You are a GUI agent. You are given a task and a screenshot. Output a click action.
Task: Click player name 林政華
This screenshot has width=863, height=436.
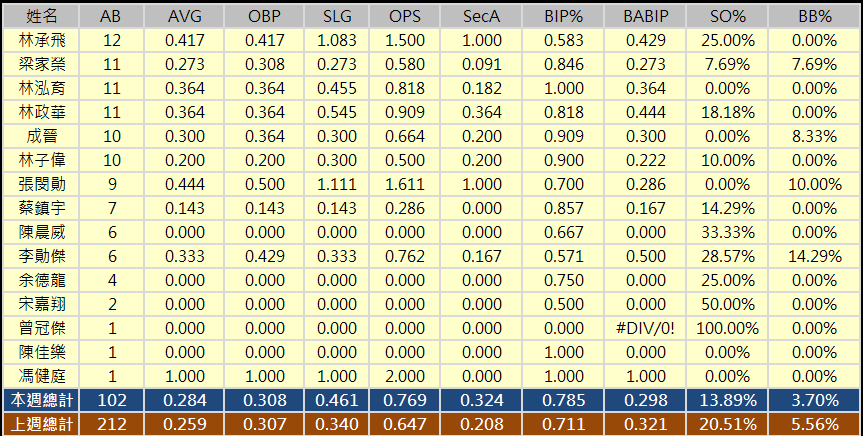[42, 112]
